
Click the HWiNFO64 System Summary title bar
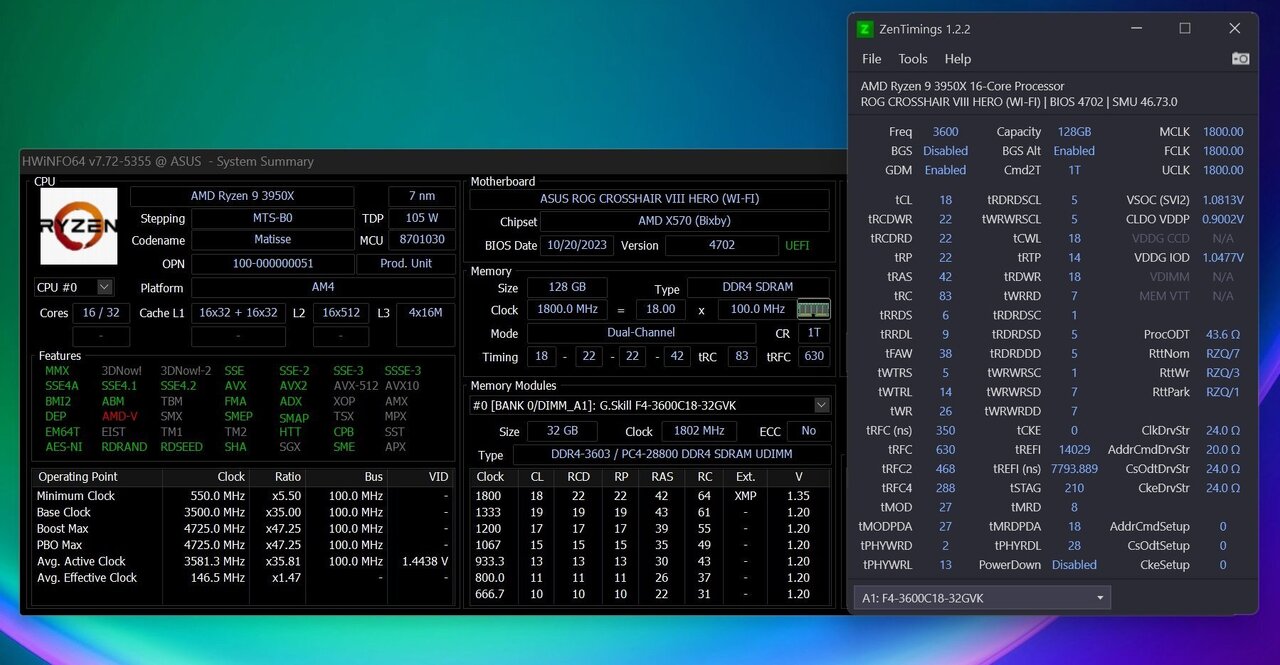click(300, 161)
